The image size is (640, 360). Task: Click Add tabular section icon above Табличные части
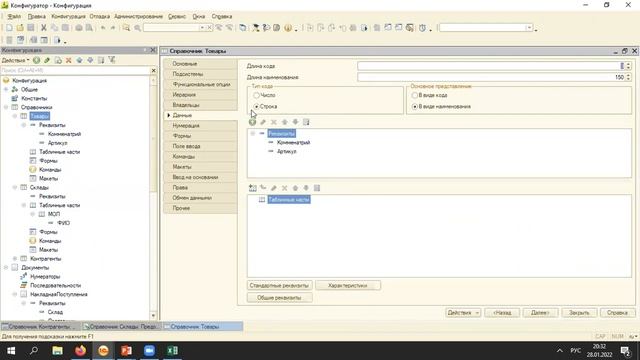[x=253, y=188]
